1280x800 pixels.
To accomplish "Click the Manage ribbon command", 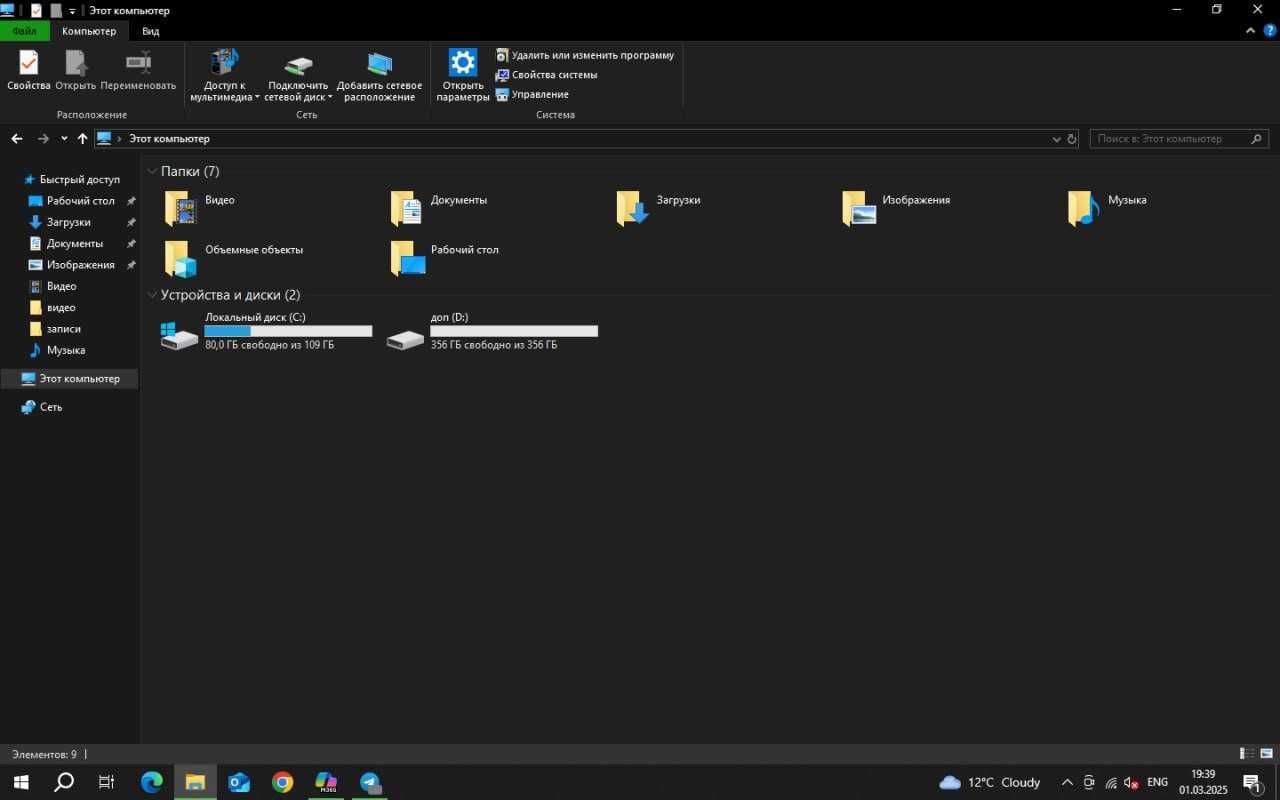I will pos(532,94).
